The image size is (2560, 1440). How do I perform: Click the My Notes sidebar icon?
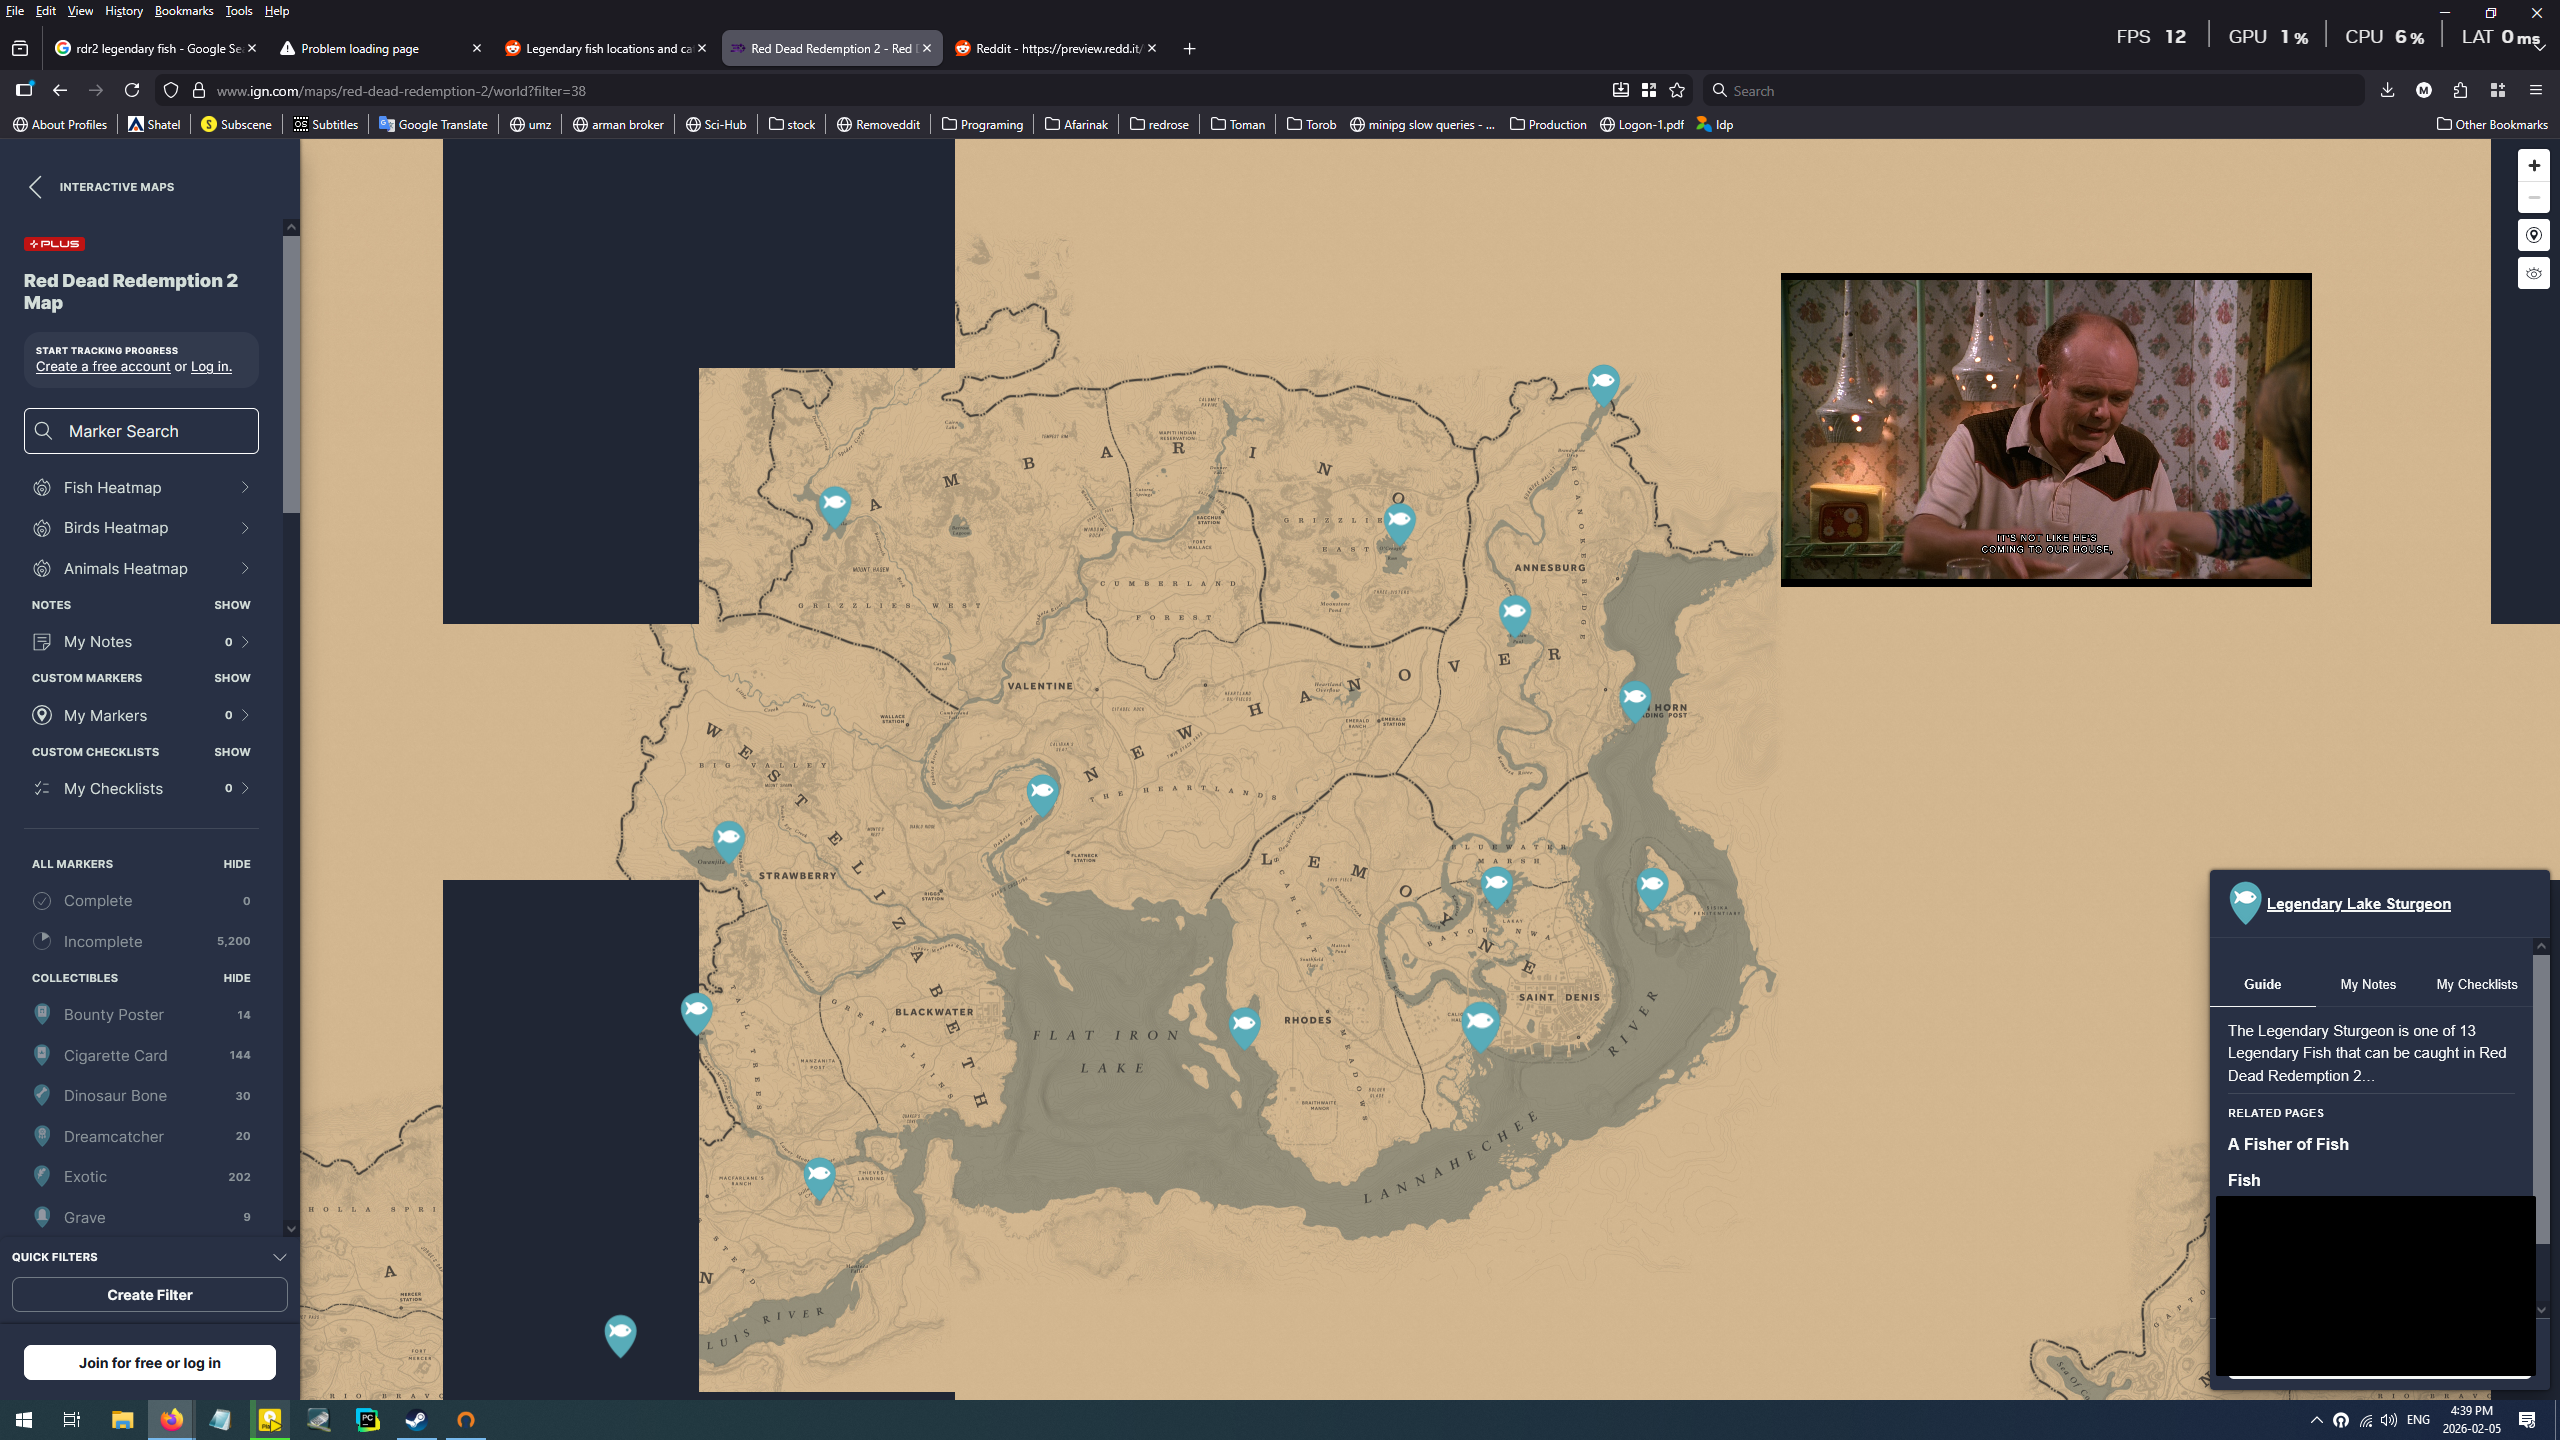point(42,642)
